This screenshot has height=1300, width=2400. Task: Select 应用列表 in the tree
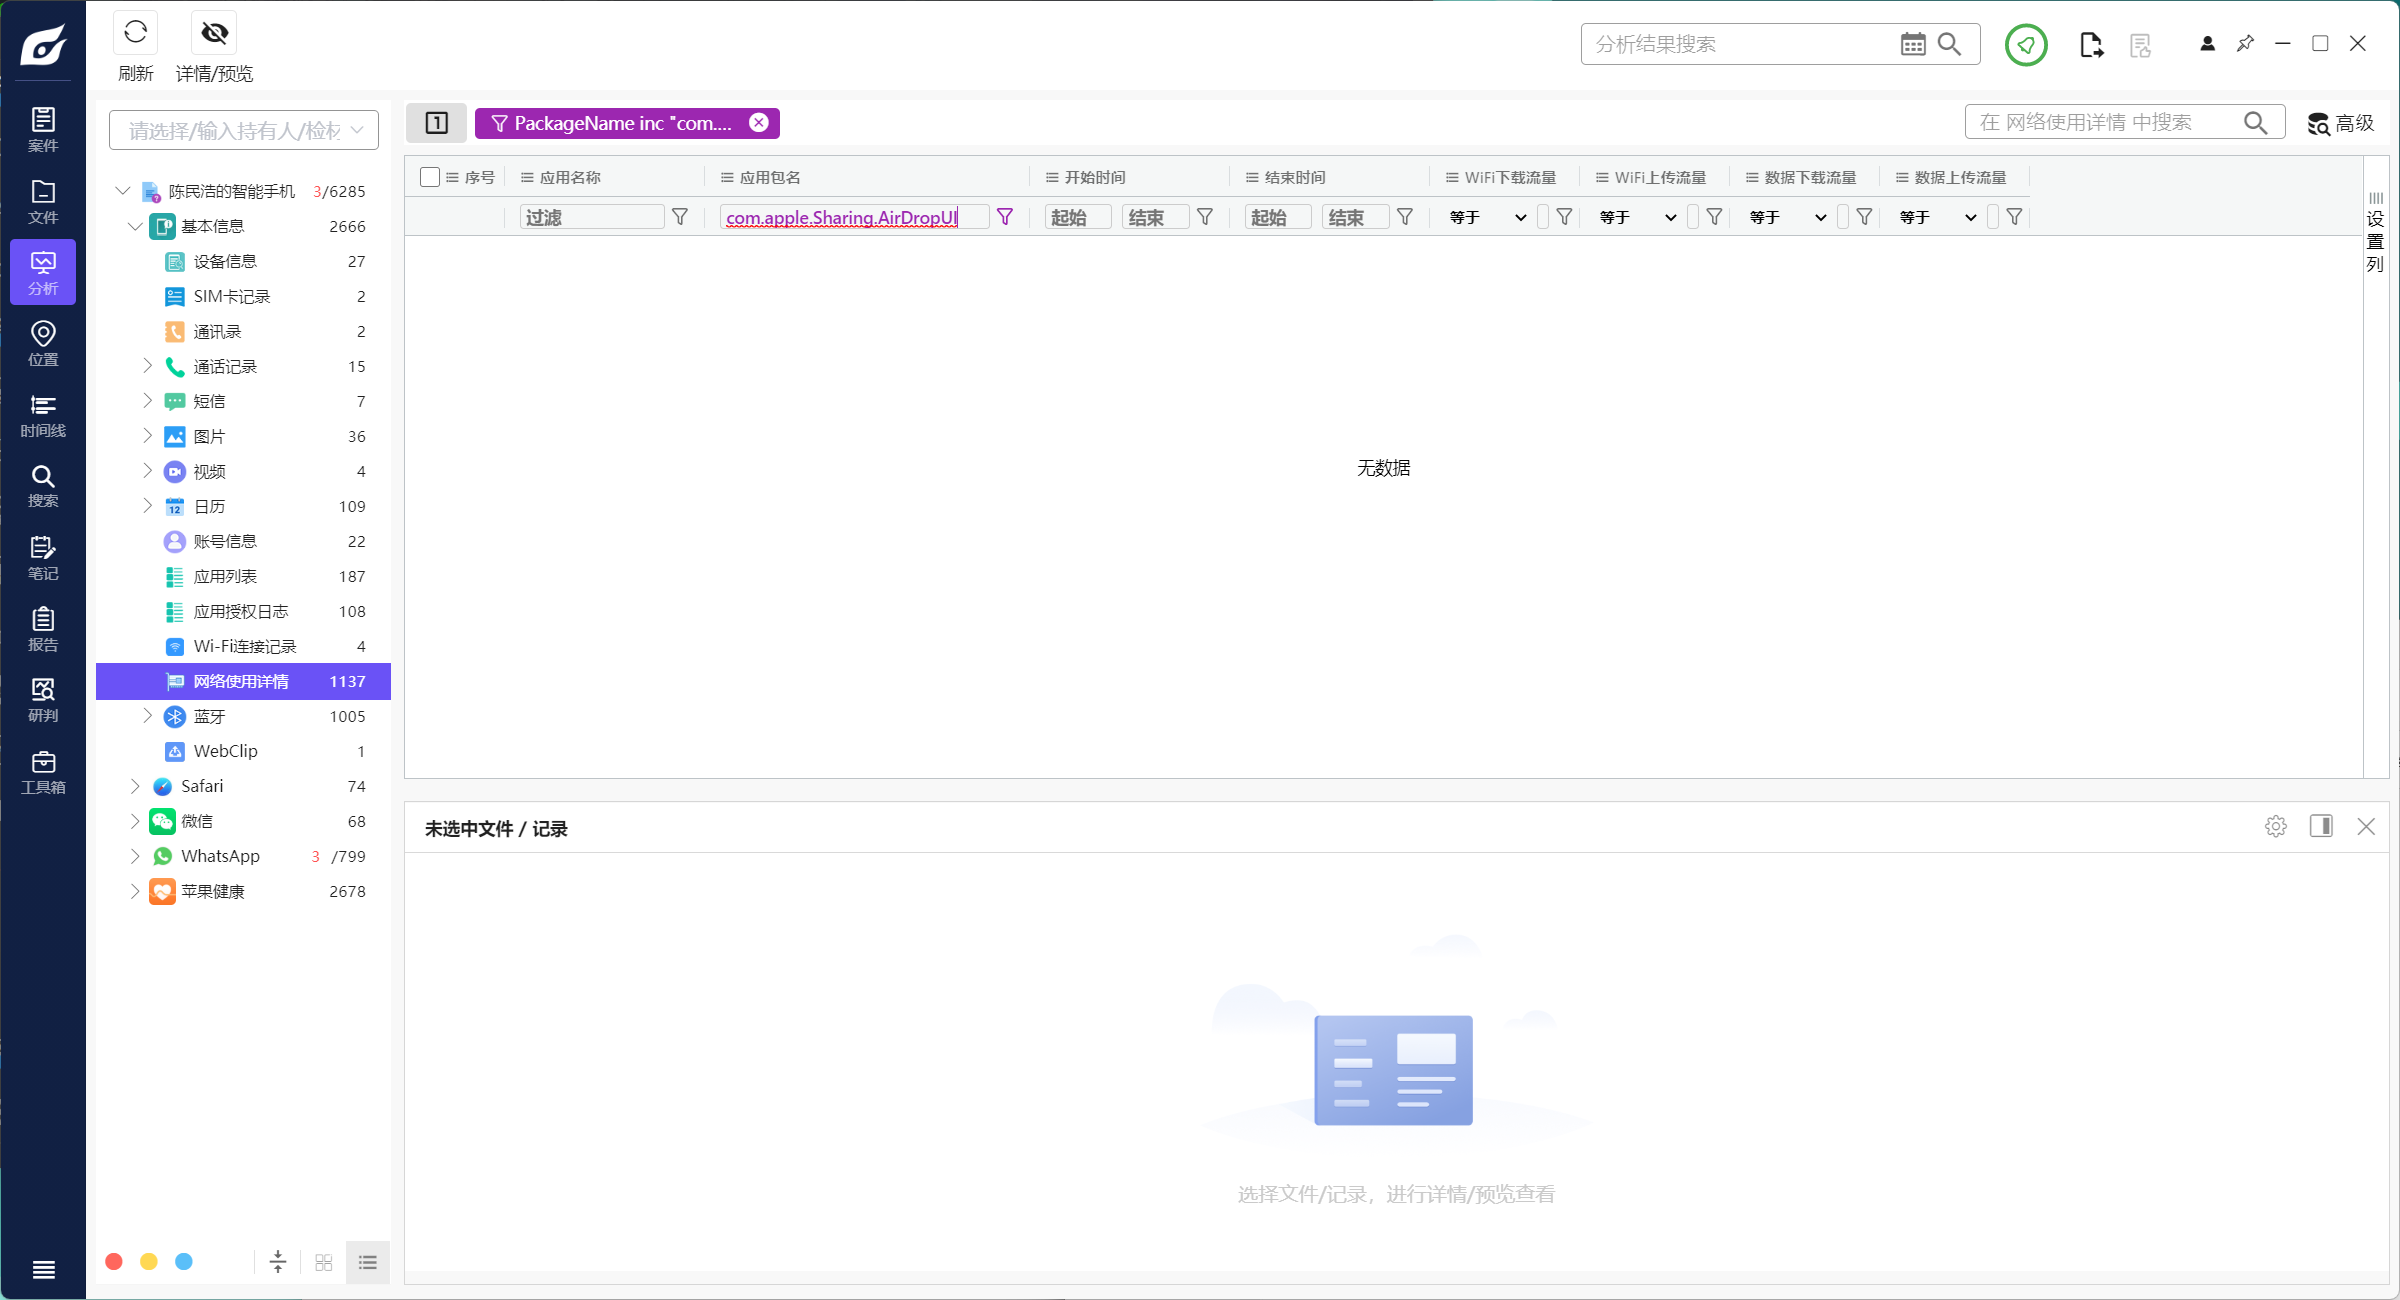[x=225, y=576]
